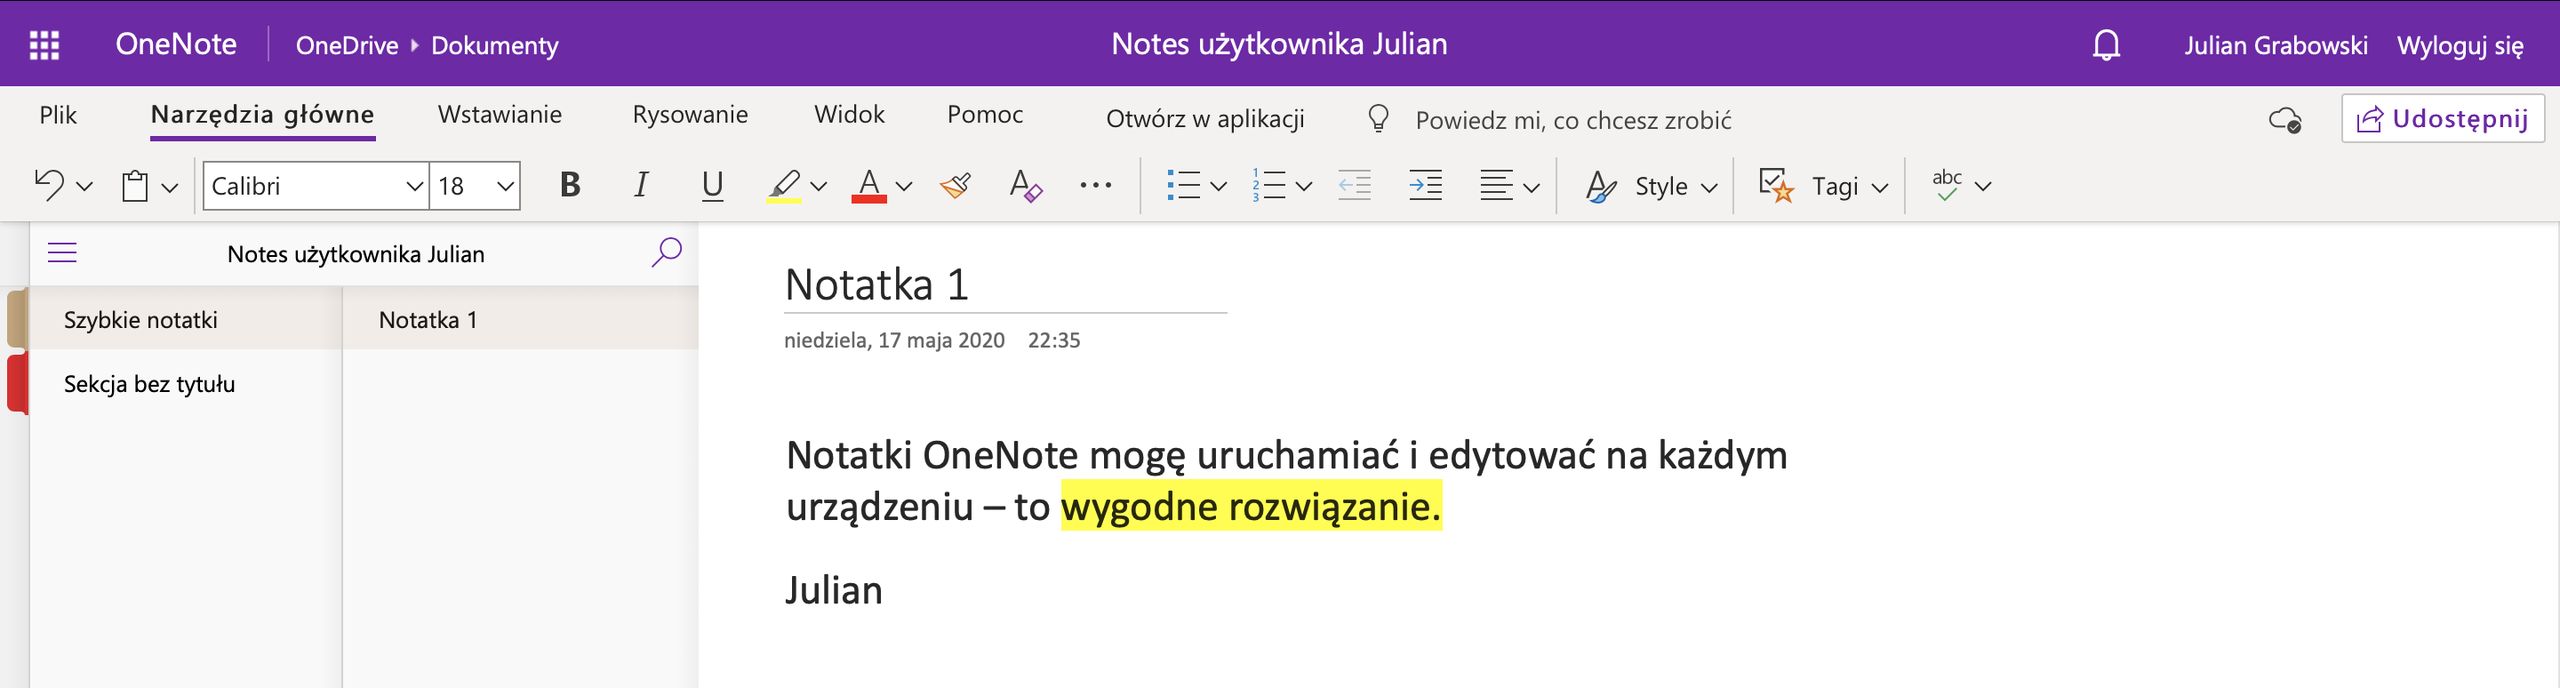Toggle Italic formatting
Image resolution: width=2560 pixels, height=688 pixels.
pyautogui.click(x=641, y=185)
